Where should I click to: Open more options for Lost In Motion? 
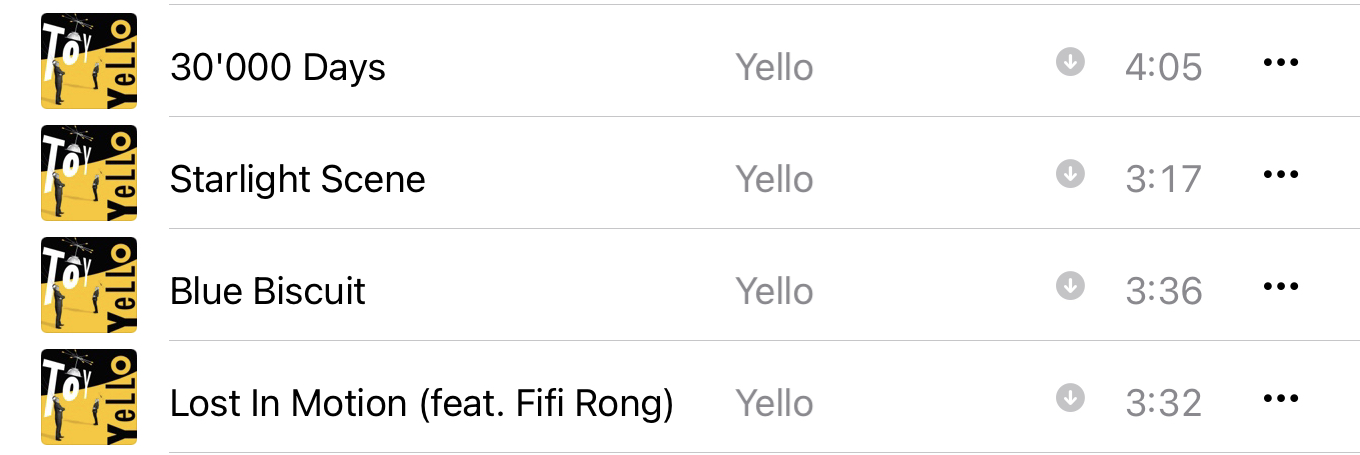[x=1280, y=399]
